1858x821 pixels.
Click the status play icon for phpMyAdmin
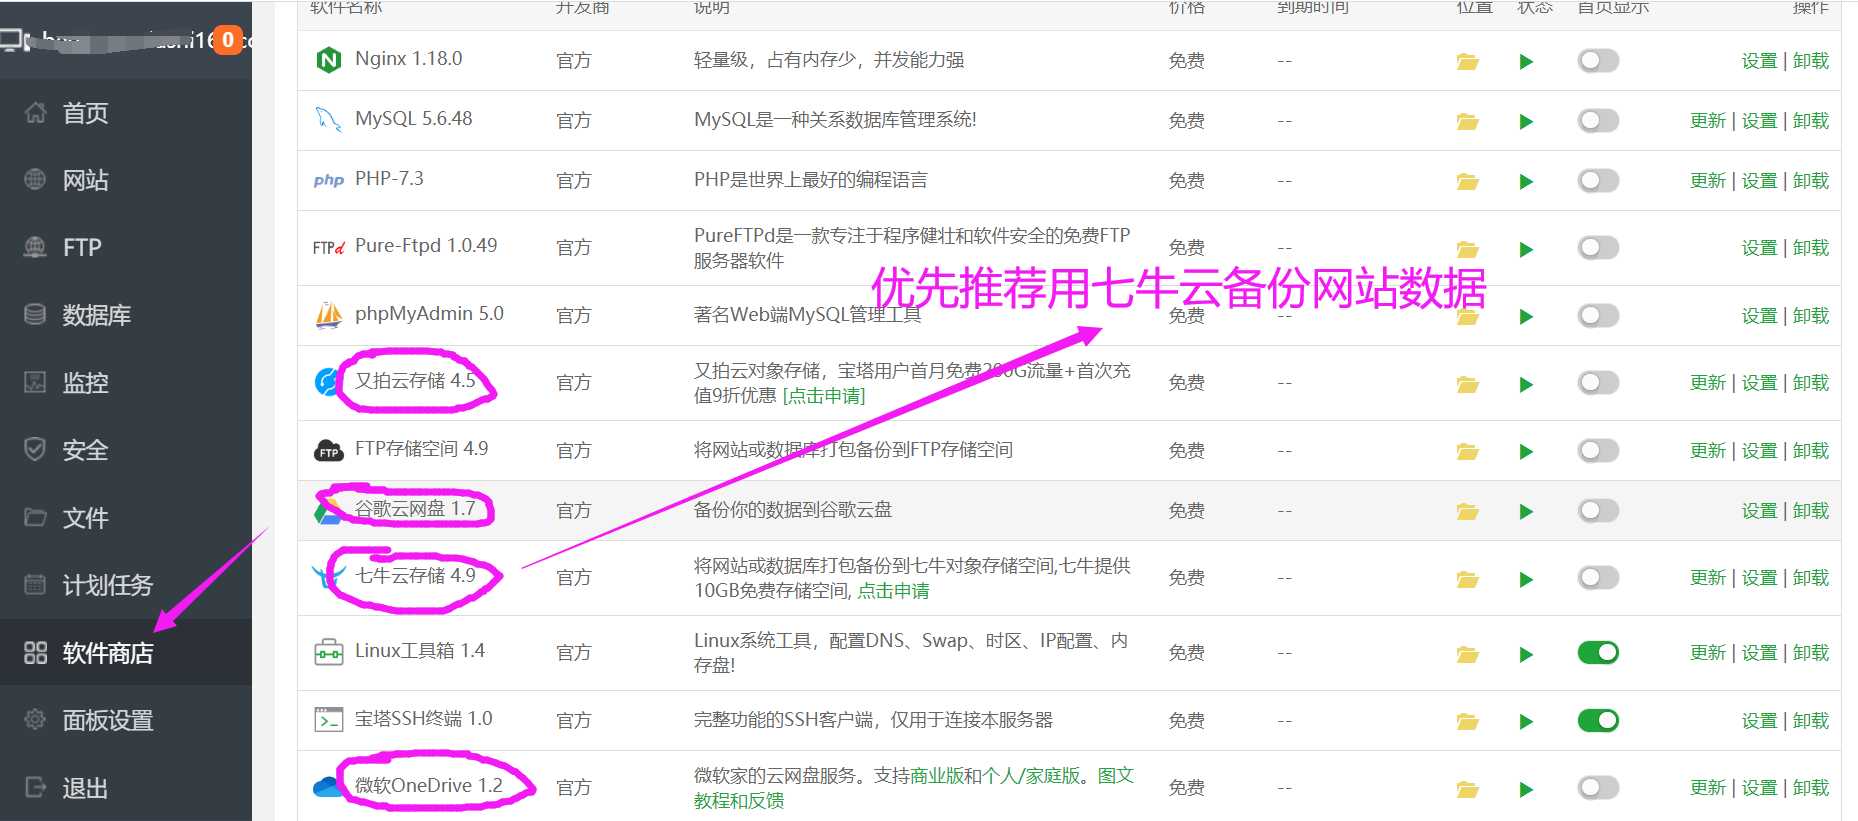pyautogui.click(x=1526, y=317)
